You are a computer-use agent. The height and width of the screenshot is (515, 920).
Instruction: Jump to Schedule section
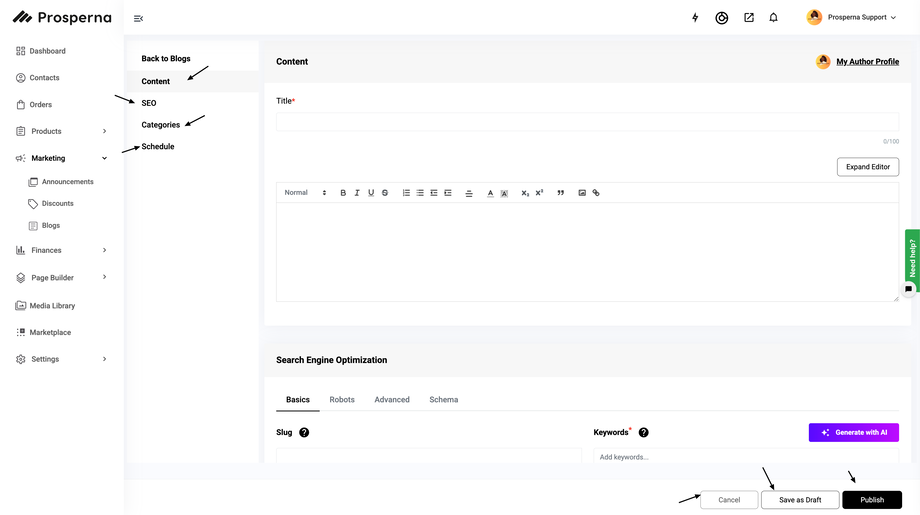tap(158, 147)
